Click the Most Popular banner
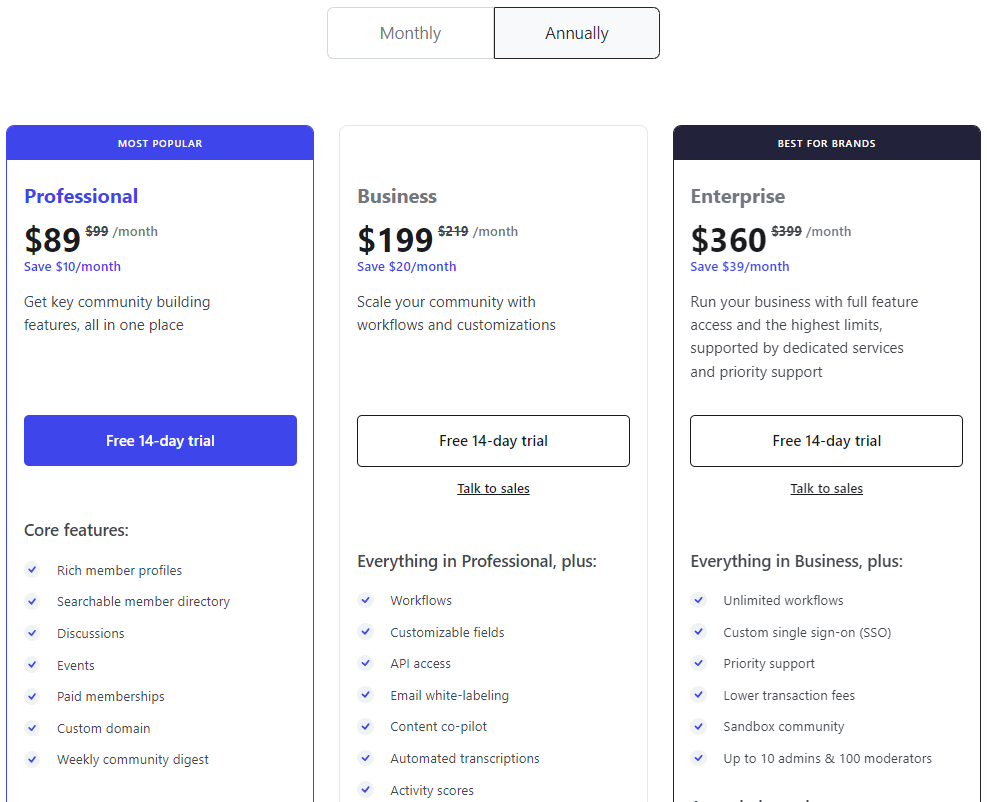Screen dimensions: 987x802 160,143
